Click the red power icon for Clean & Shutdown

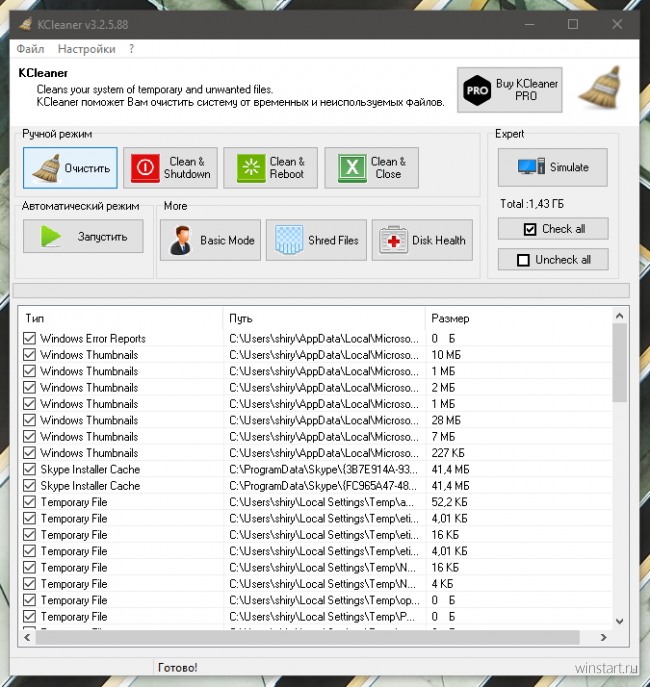(145, 168)
